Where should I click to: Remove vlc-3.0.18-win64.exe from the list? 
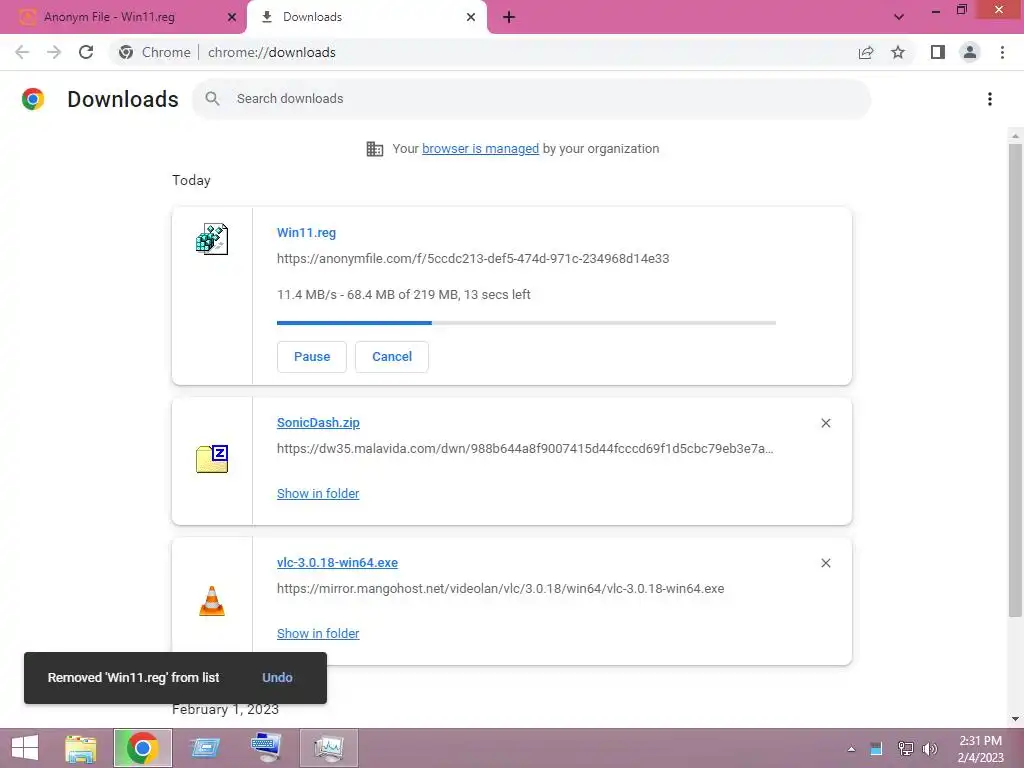point(825,563)
